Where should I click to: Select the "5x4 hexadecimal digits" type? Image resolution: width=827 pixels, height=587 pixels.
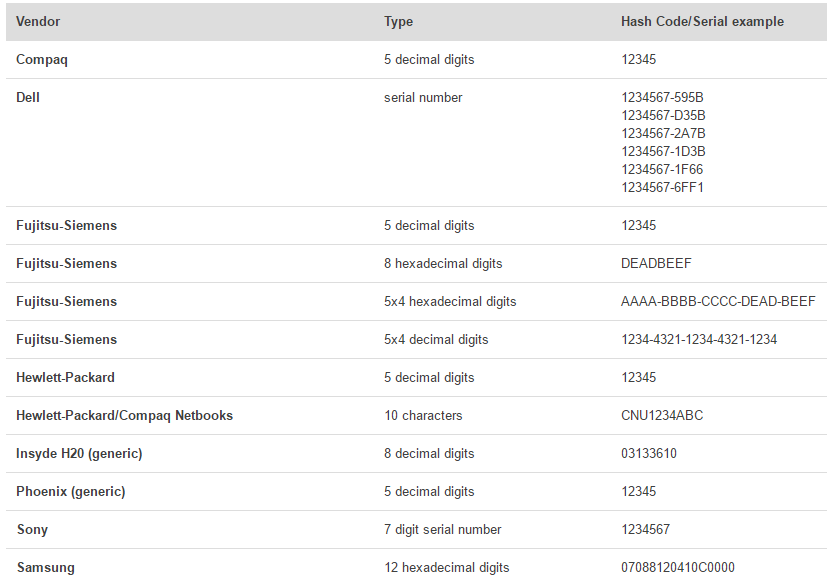tap(450, 302)
